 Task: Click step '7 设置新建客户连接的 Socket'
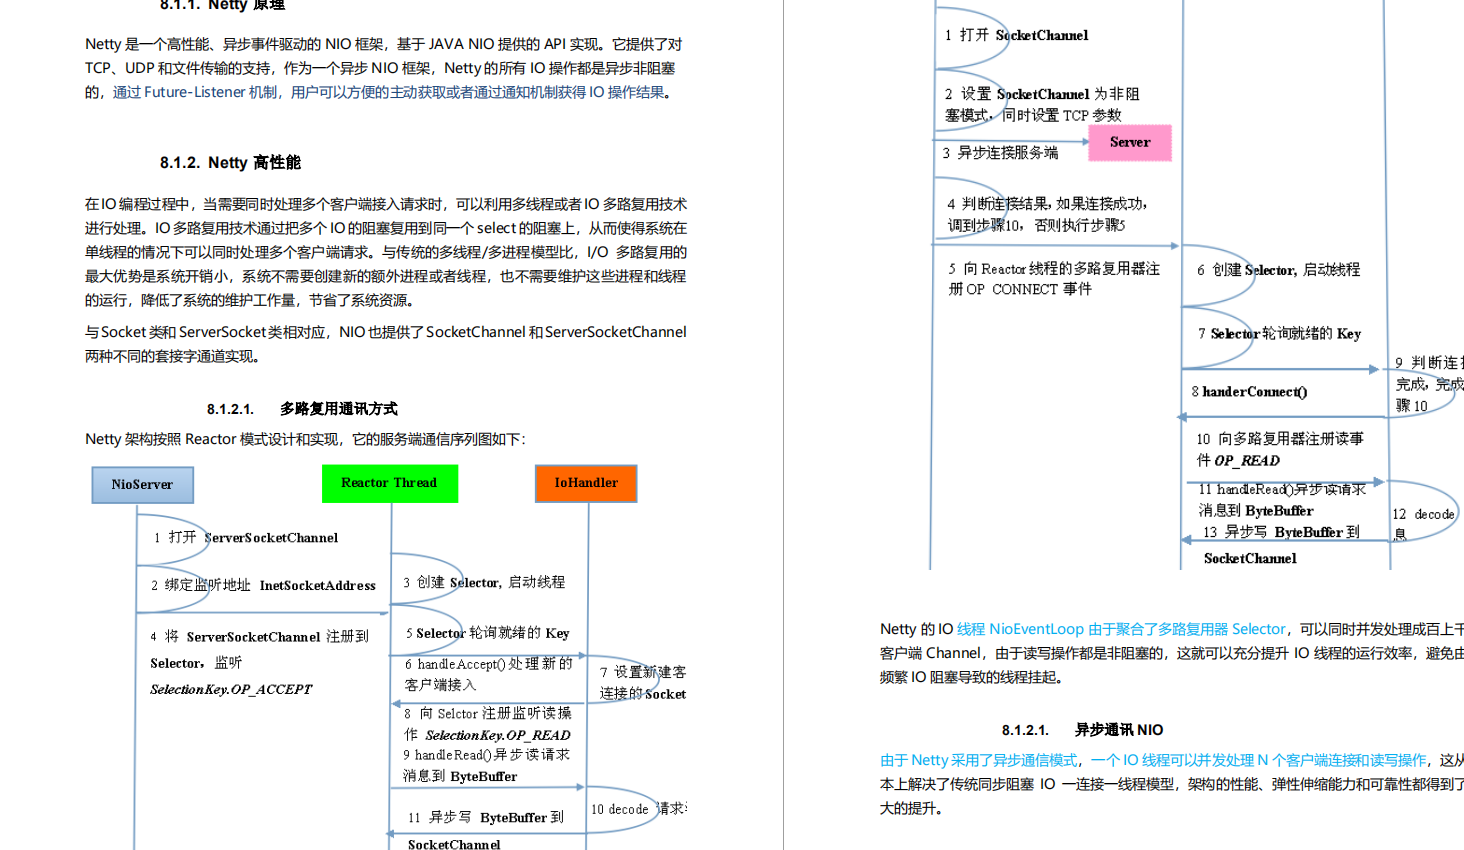point(643,683)
